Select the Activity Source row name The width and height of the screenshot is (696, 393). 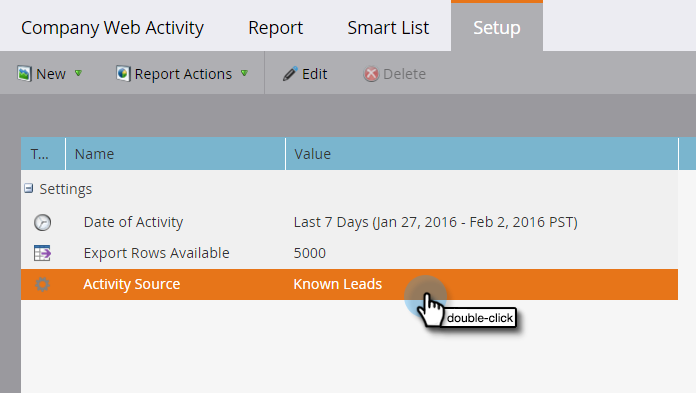click(x=131, y=284)
